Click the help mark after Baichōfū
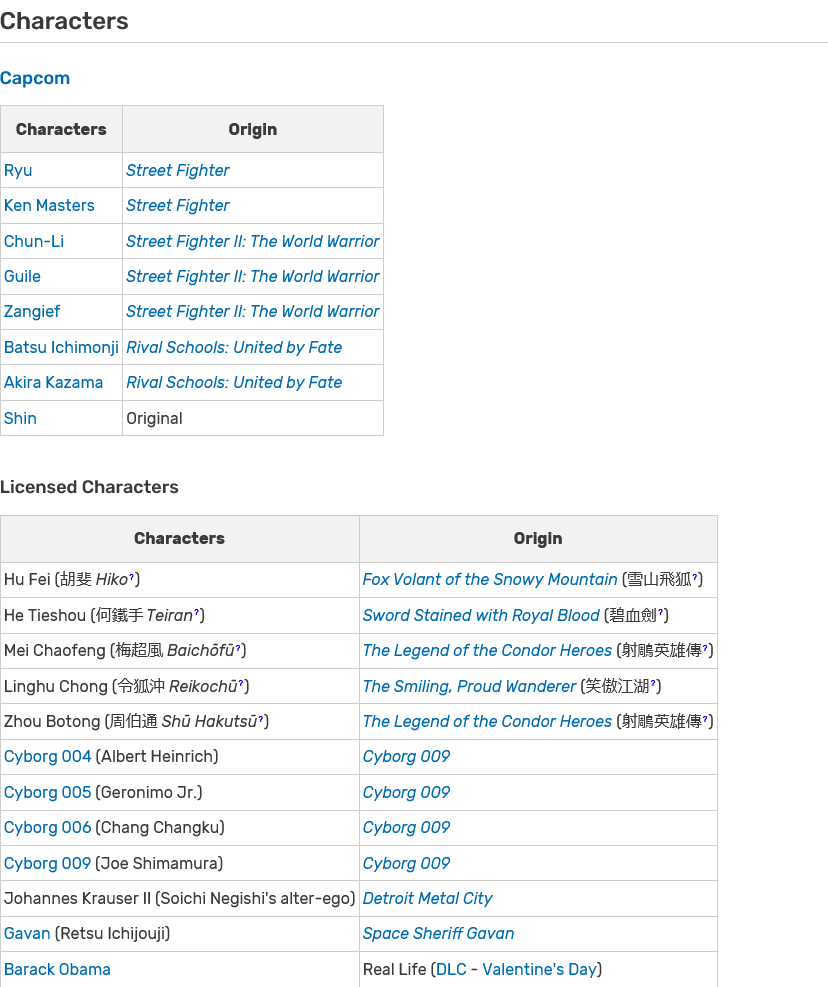 tap(238, 648)
